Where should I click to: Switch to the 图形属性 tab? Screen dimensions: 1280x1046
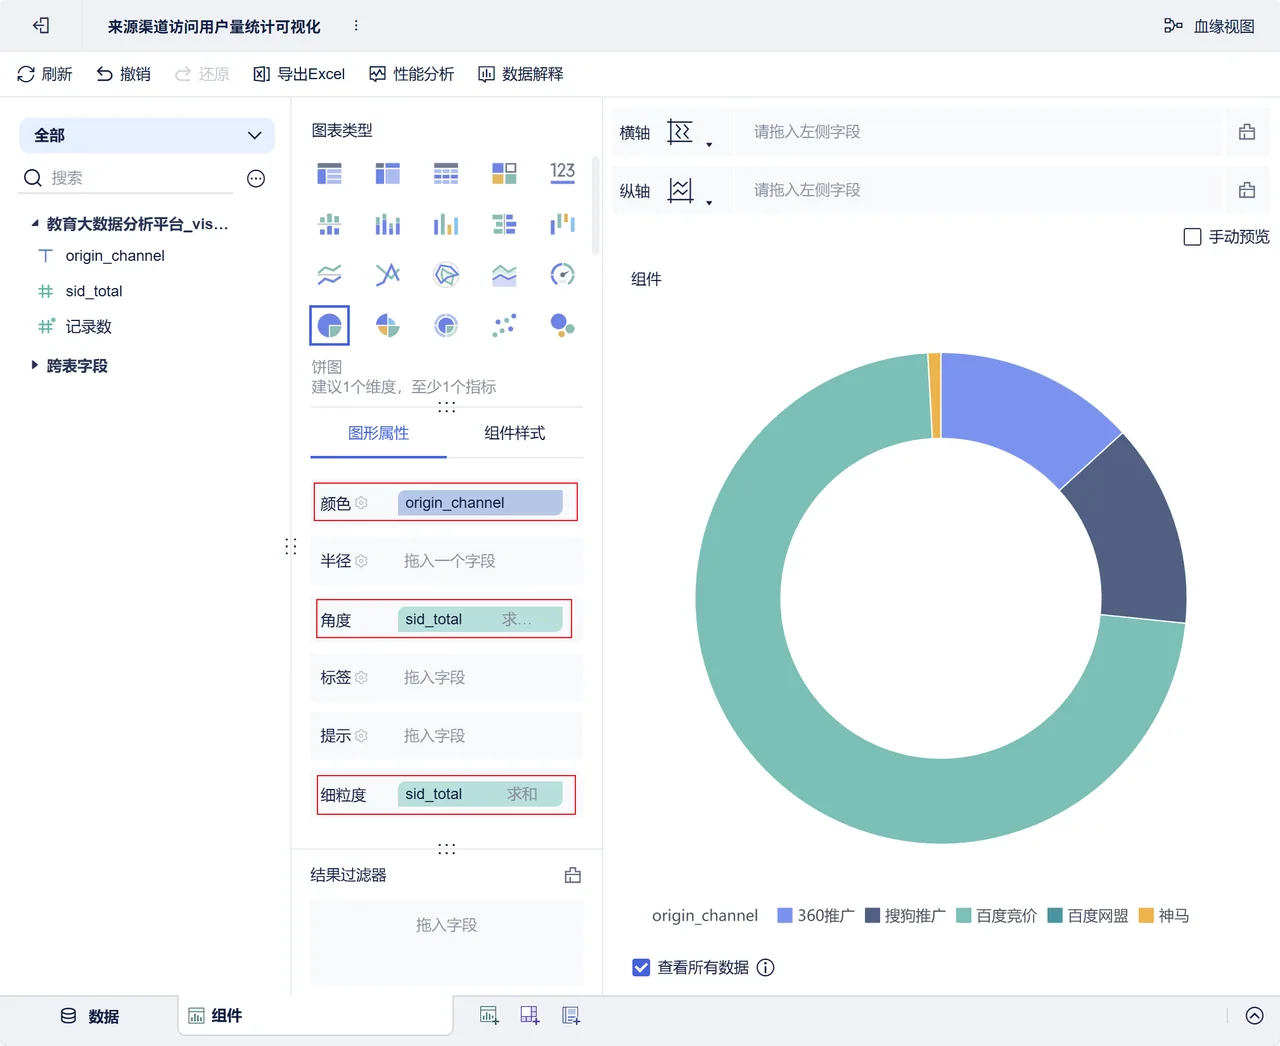click(x=378, y=433)
